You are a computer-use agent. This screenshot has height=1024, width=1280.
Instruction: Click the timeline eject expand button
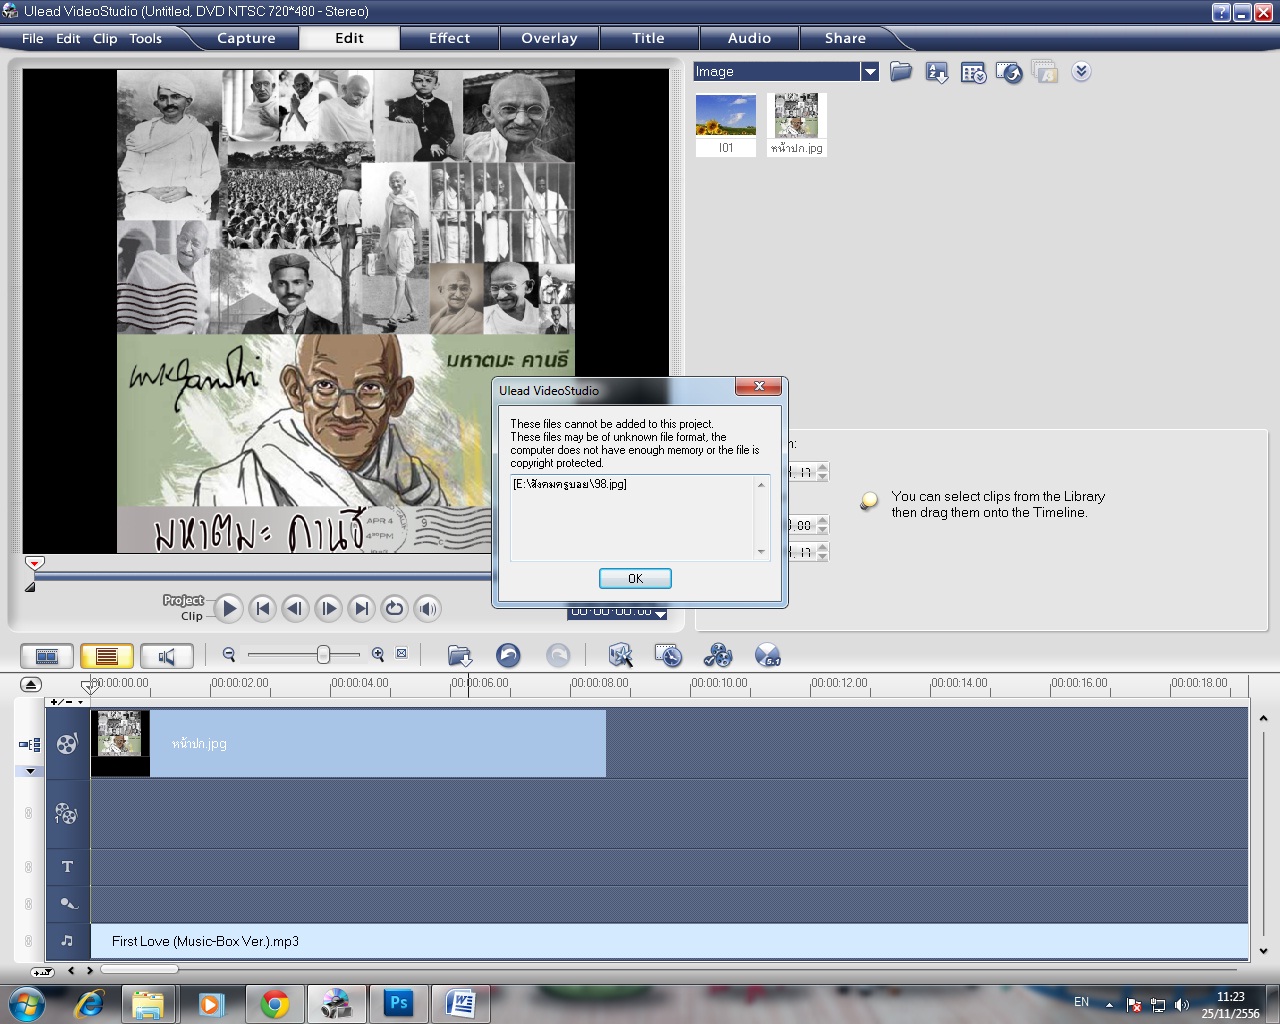[x=31, y=685]
